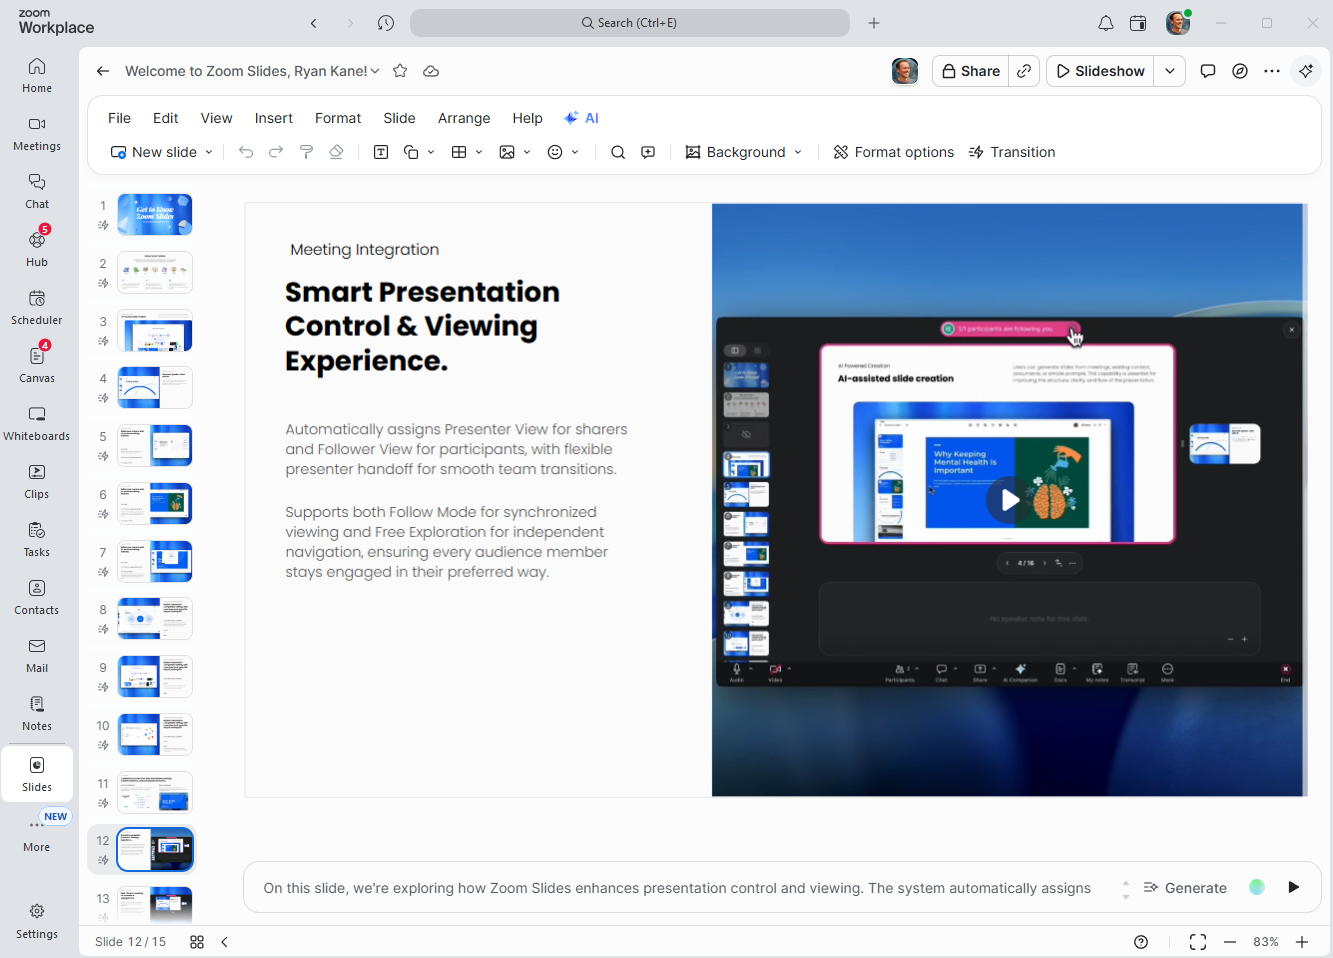
Task: Open Notes in the sidebar
Action: click(37, 713)
